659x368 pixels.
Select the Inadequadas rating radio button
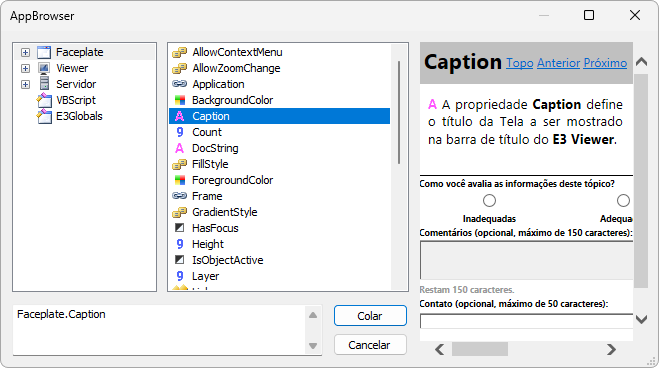(489, 200)
